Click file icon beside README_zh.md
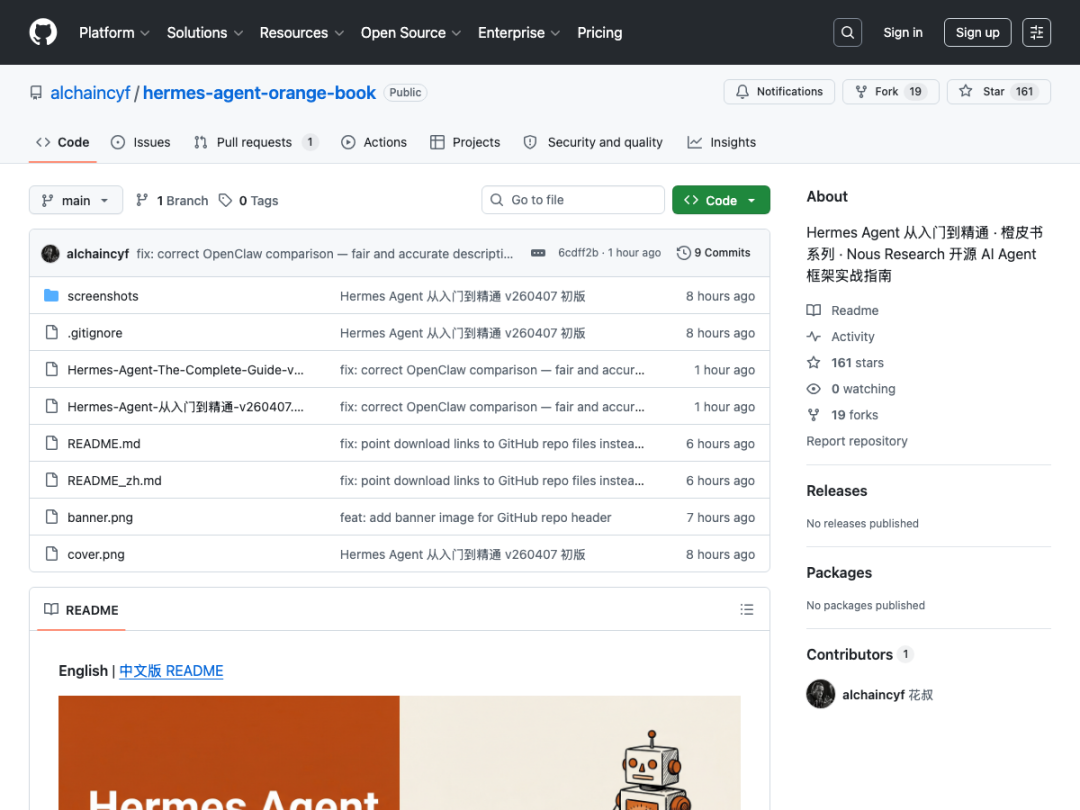 [51, 480]
